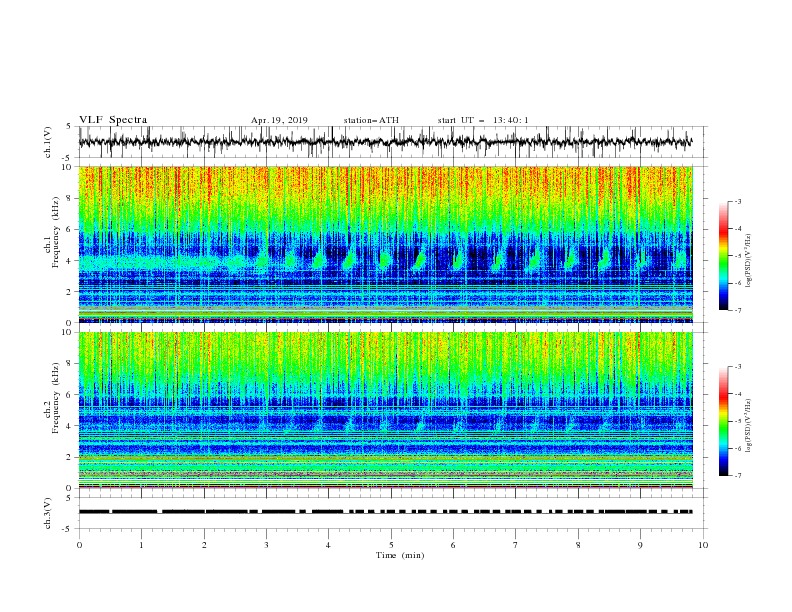Click the "-7" label on upper colorbar
792x612 pixels.
click(738, 311)
